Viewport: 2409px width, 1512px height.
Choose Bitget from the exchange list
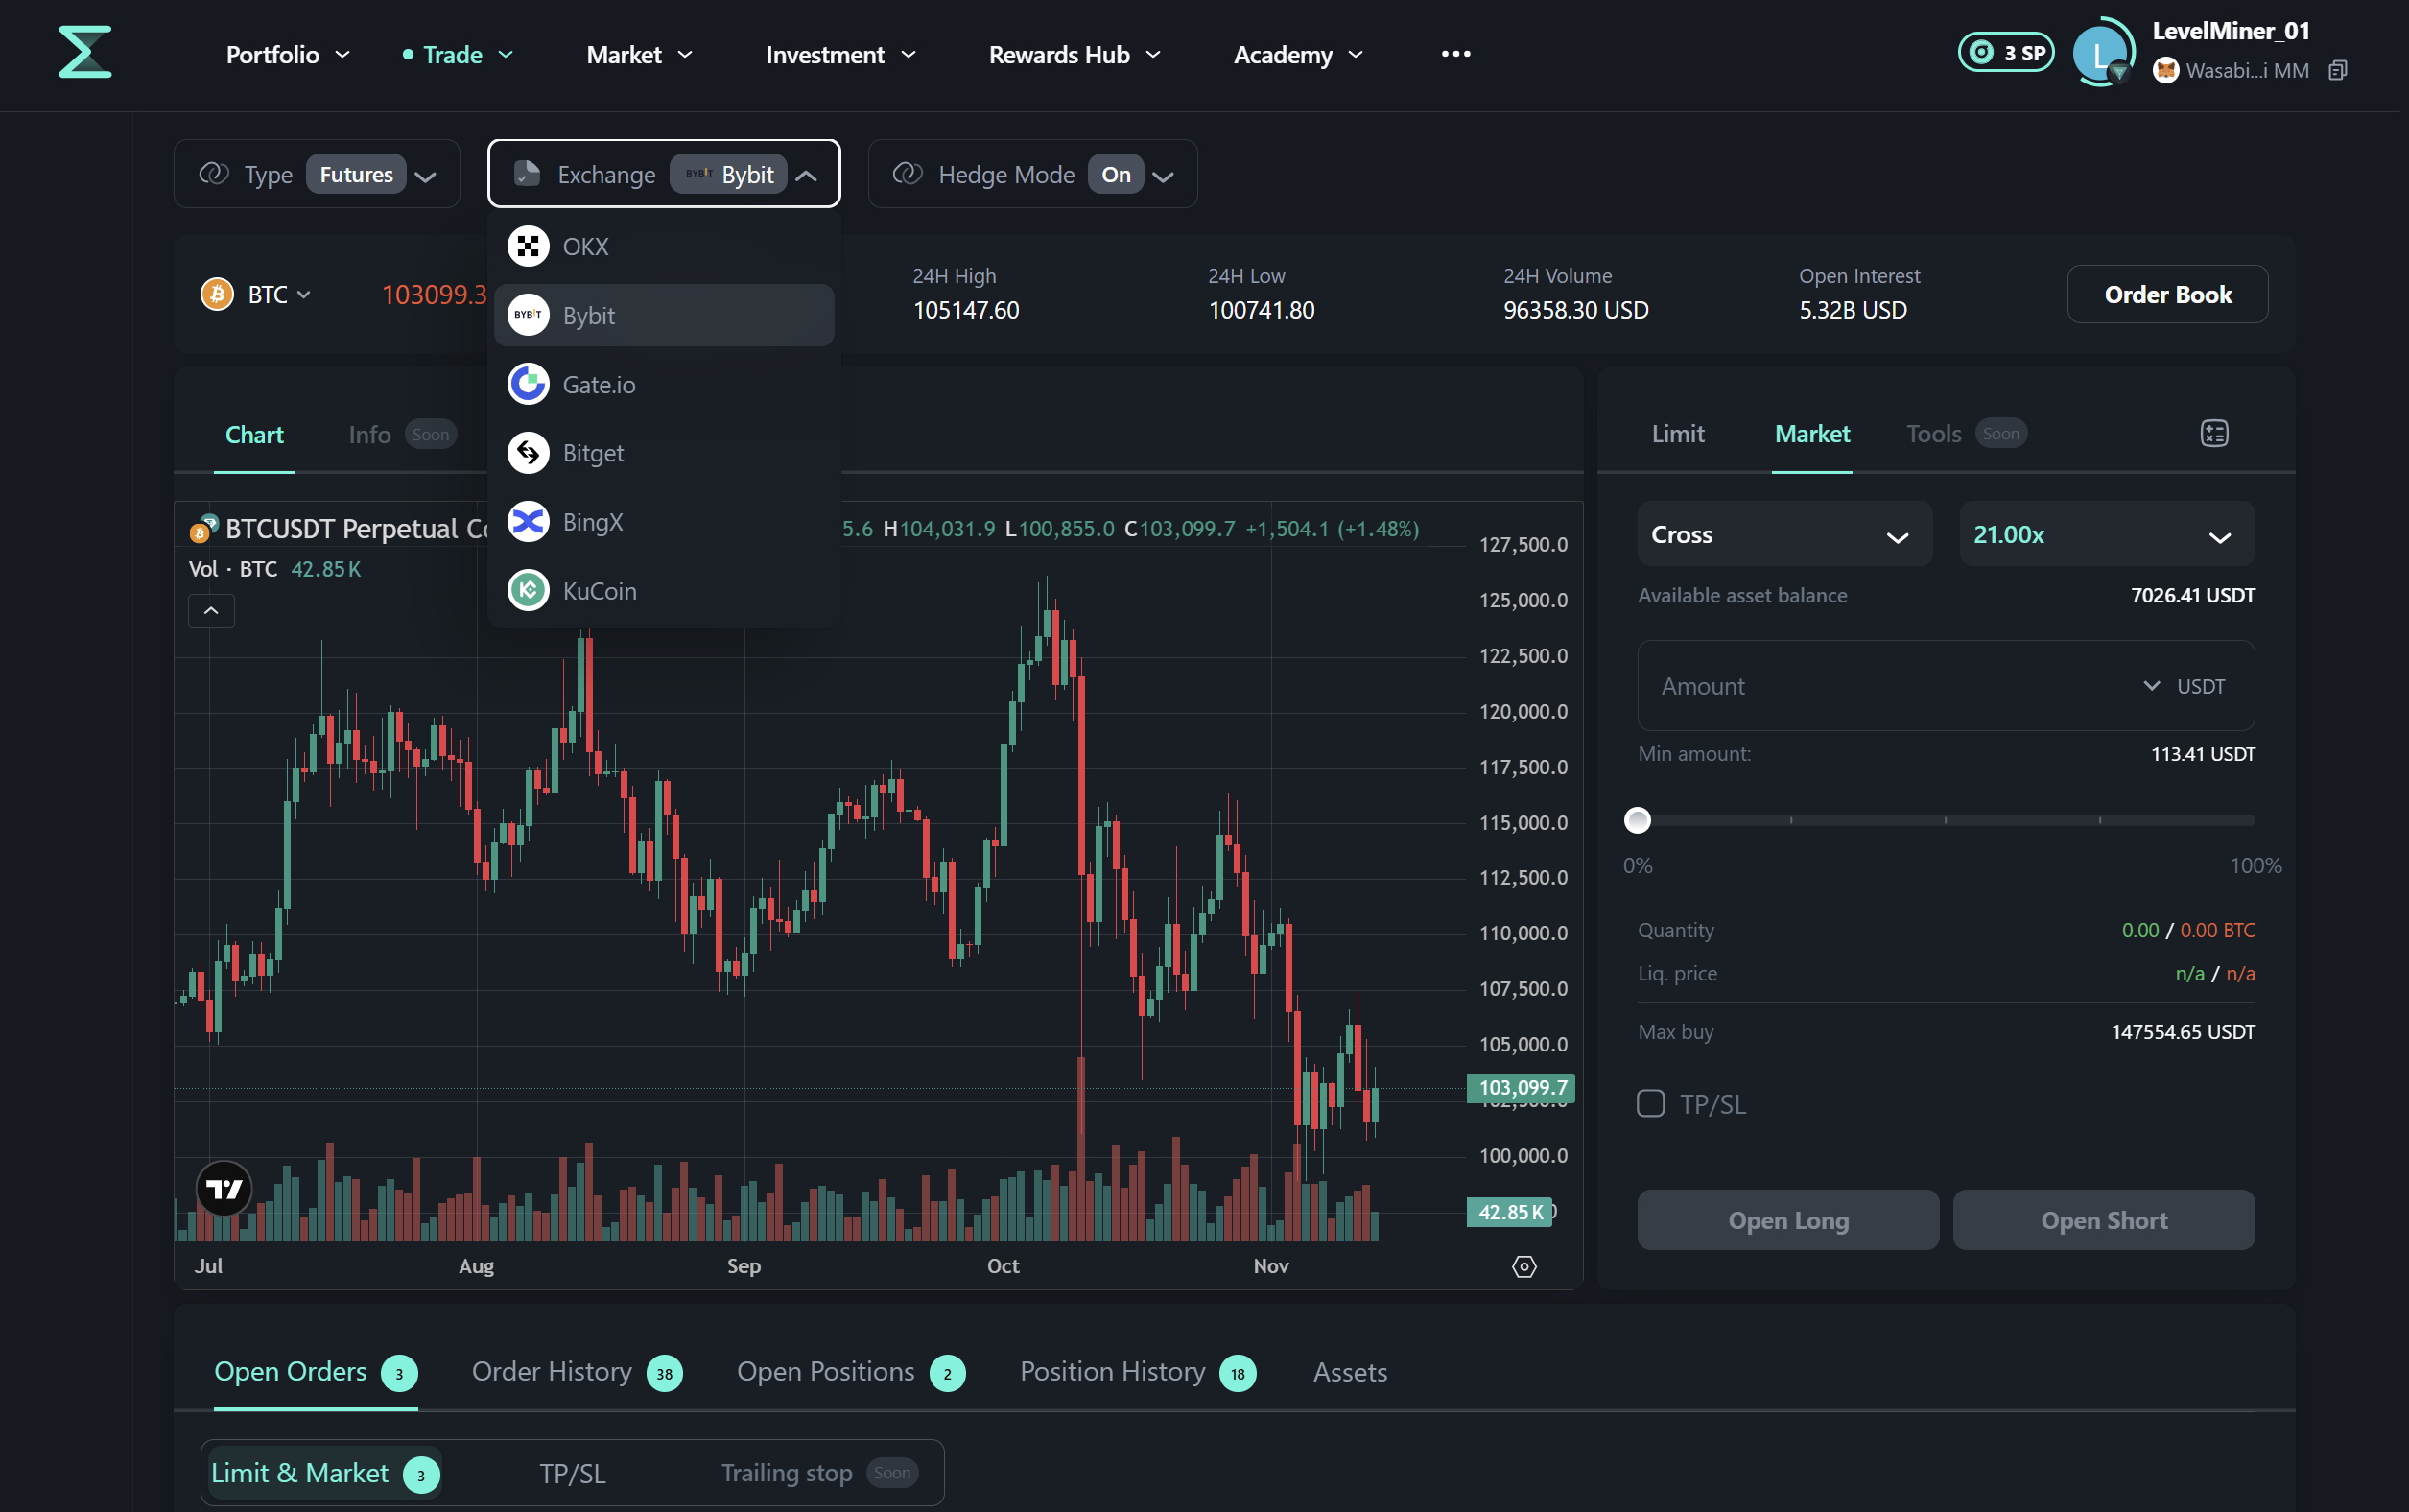(x=664, y=453)
